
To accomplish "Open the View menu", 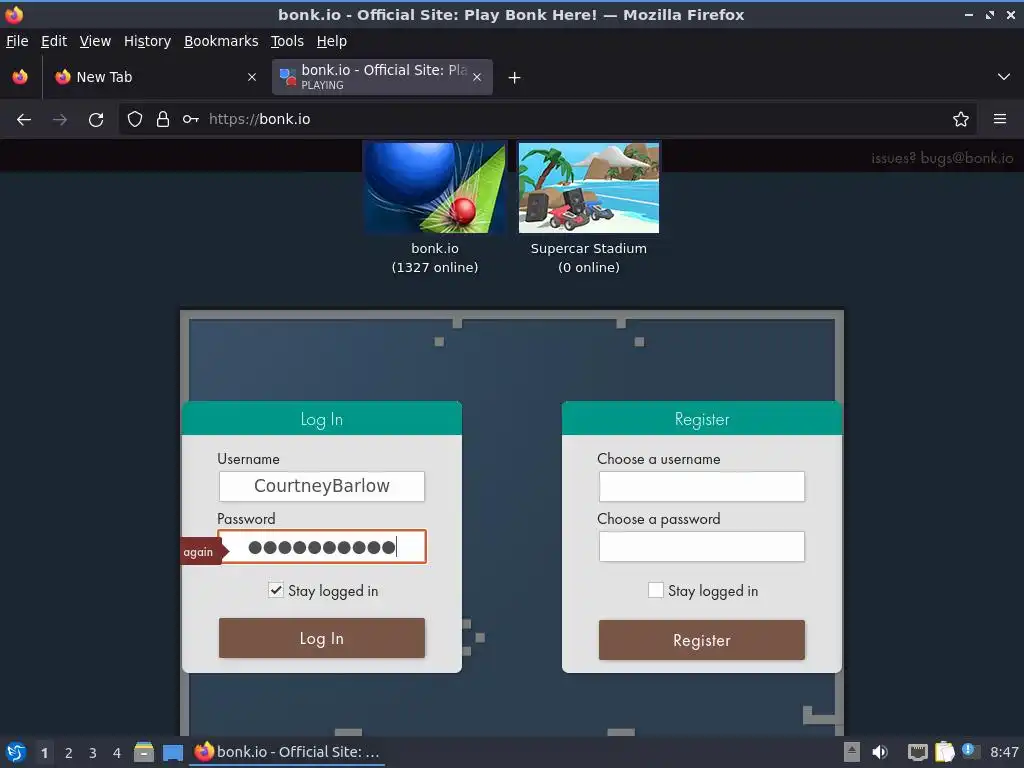I will point(95,41).
